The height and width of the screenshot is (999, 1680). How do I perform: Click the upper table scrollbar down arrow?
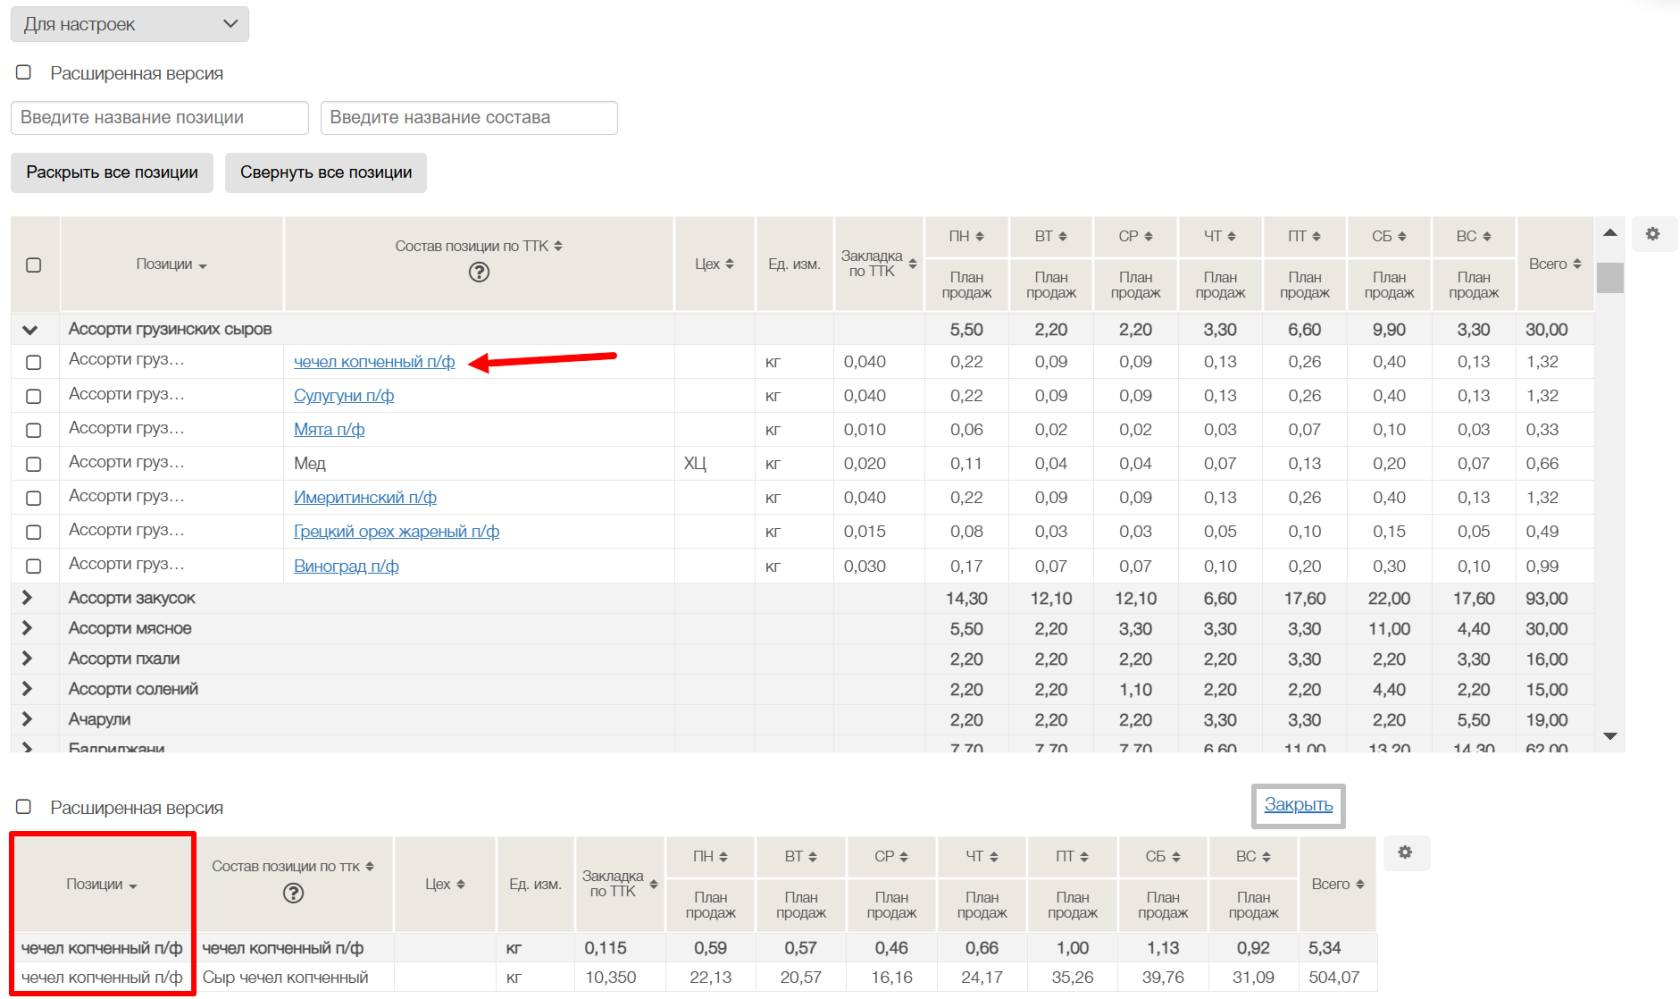tap(1610, 736)
